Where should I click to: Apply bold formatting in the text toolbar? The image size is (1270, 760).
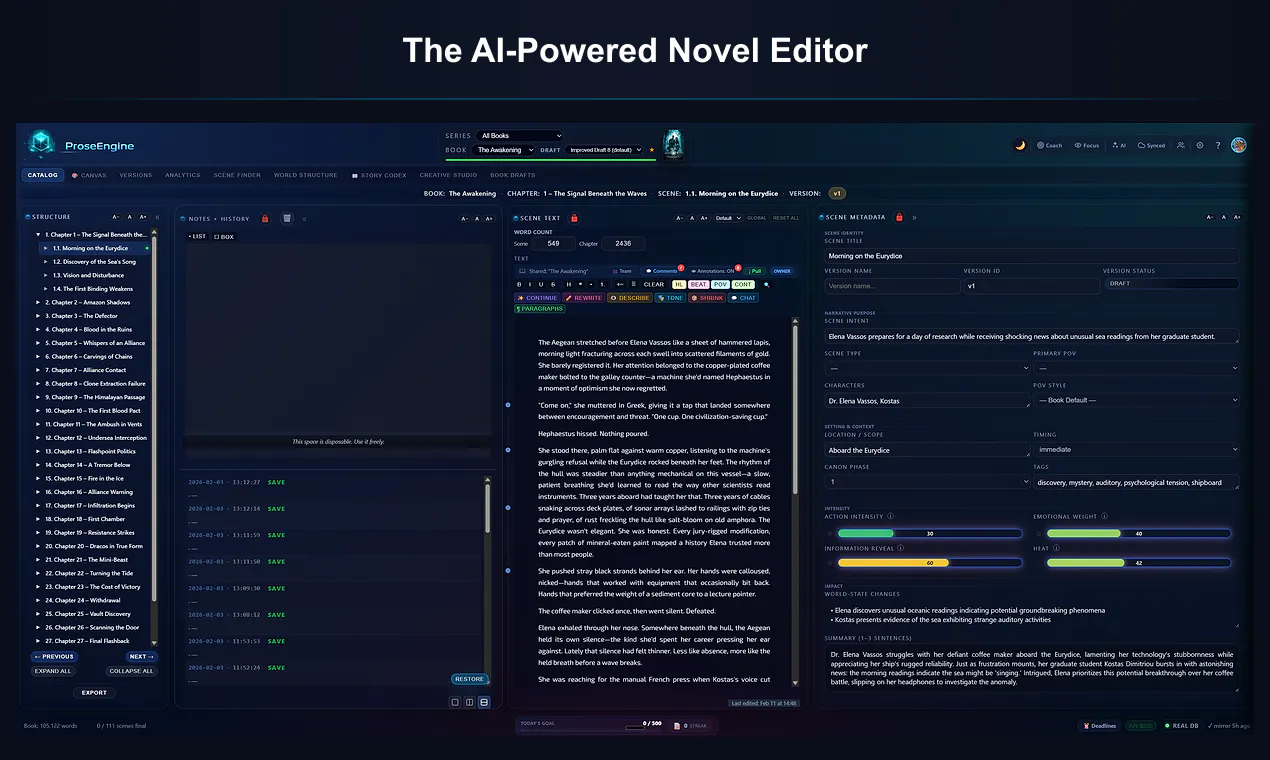519,284
